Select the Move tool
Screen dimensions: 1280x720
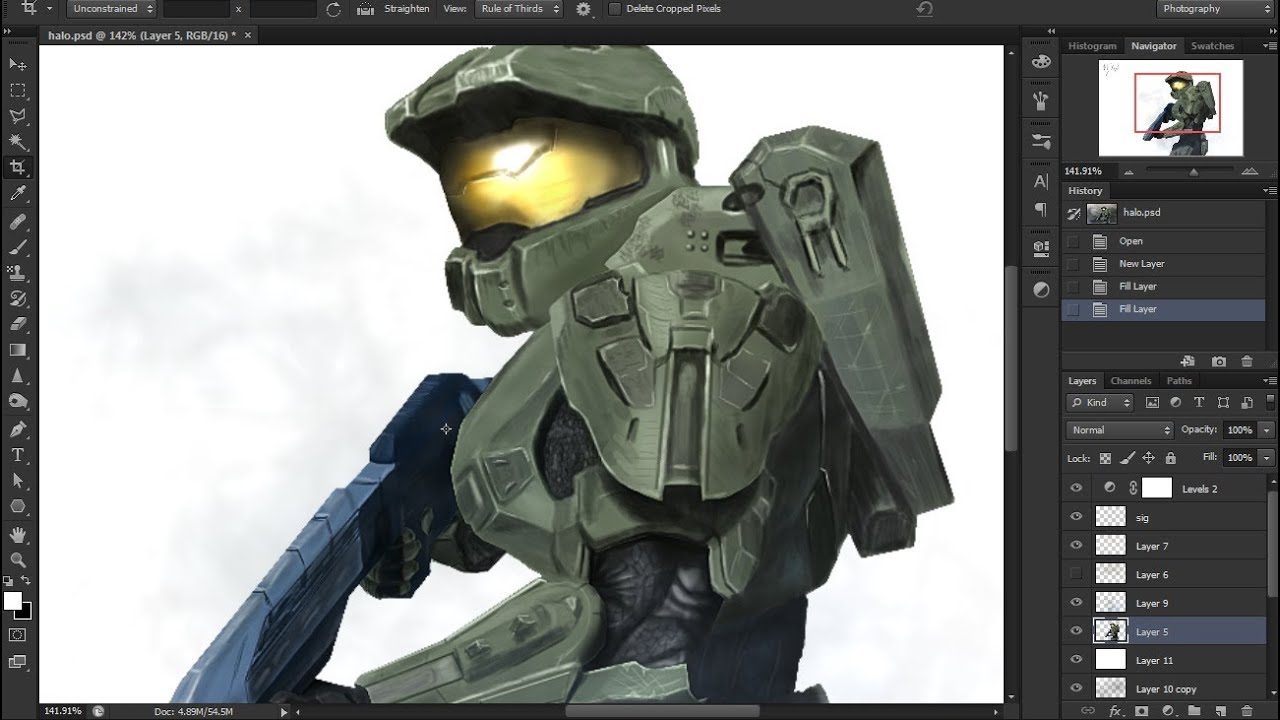coord(17,64)
